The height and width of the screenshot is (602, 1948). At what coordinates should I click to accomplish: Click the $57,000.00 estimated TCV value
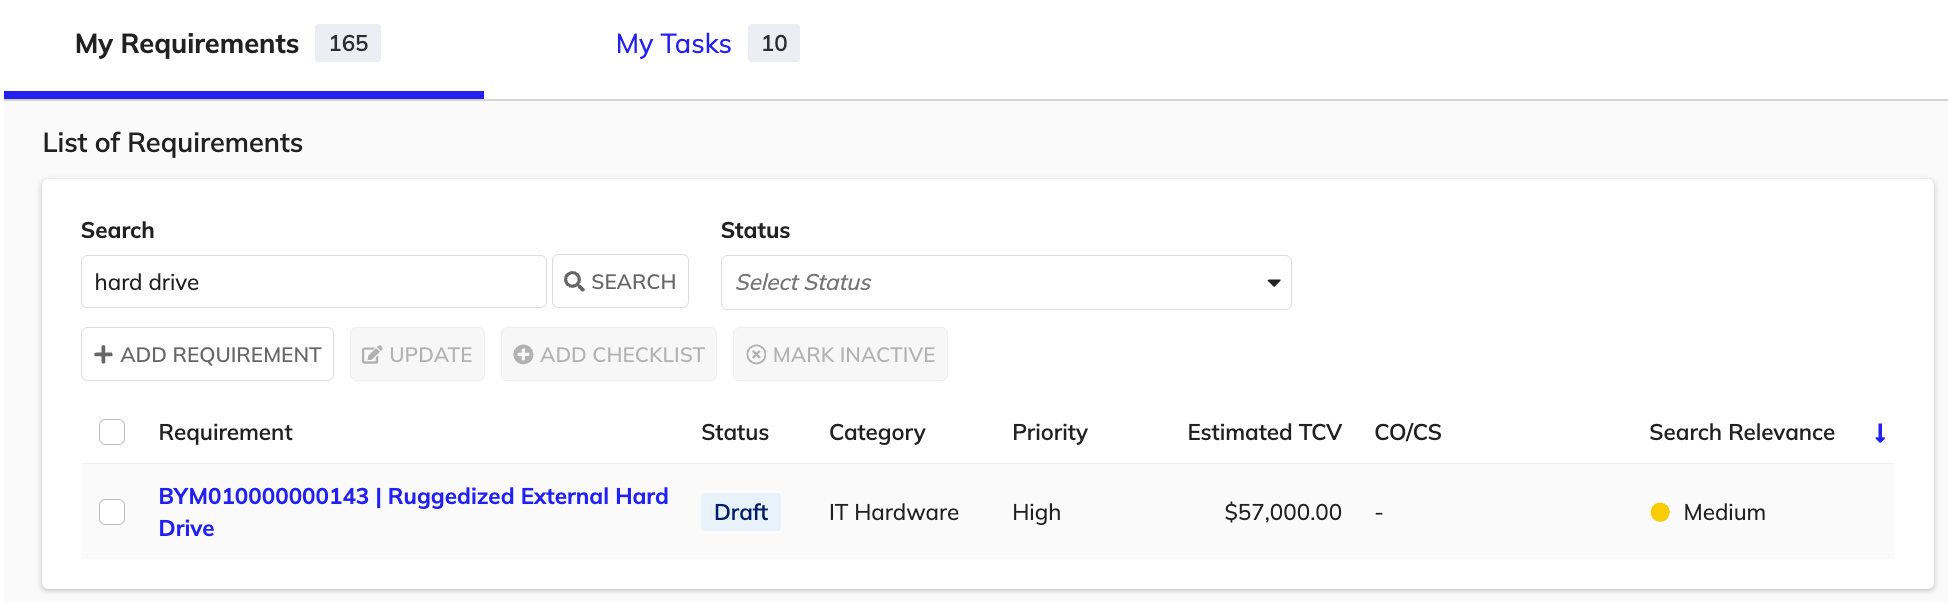(1283, 512)
